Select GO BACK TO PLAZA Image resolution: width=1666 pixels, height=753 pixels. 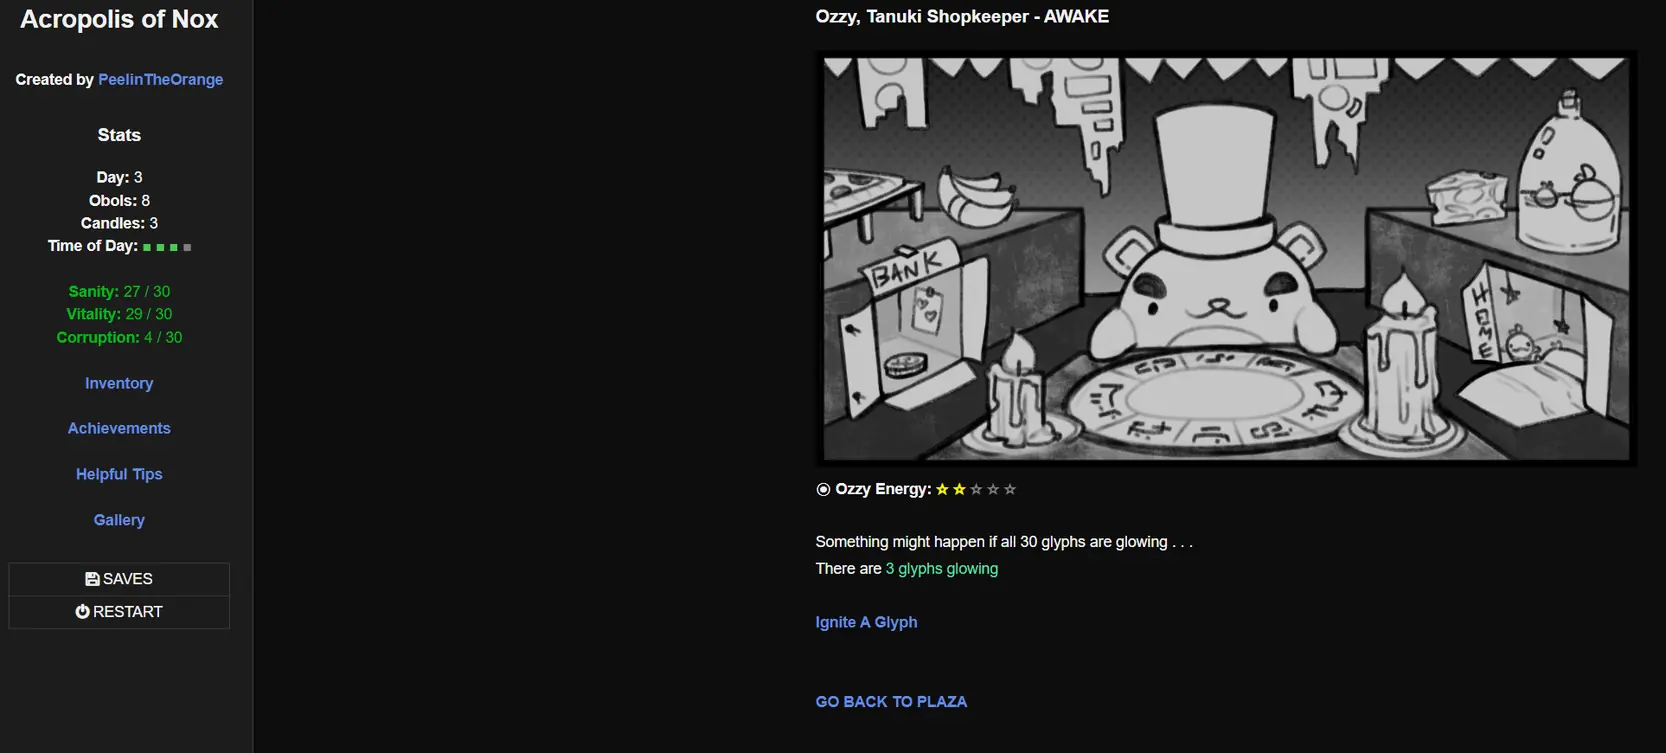click(891, 702)
